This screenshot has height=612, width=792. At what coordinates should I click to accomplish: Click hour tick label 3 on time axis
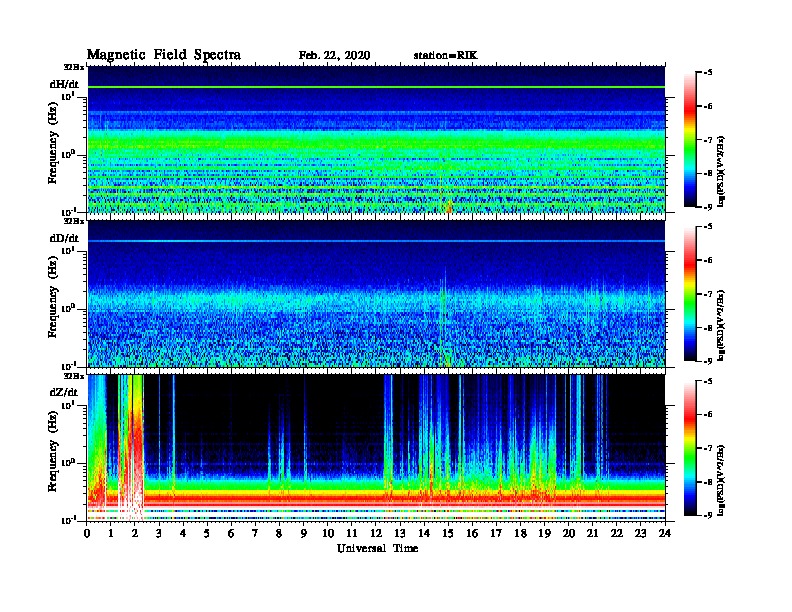[159, 534]
